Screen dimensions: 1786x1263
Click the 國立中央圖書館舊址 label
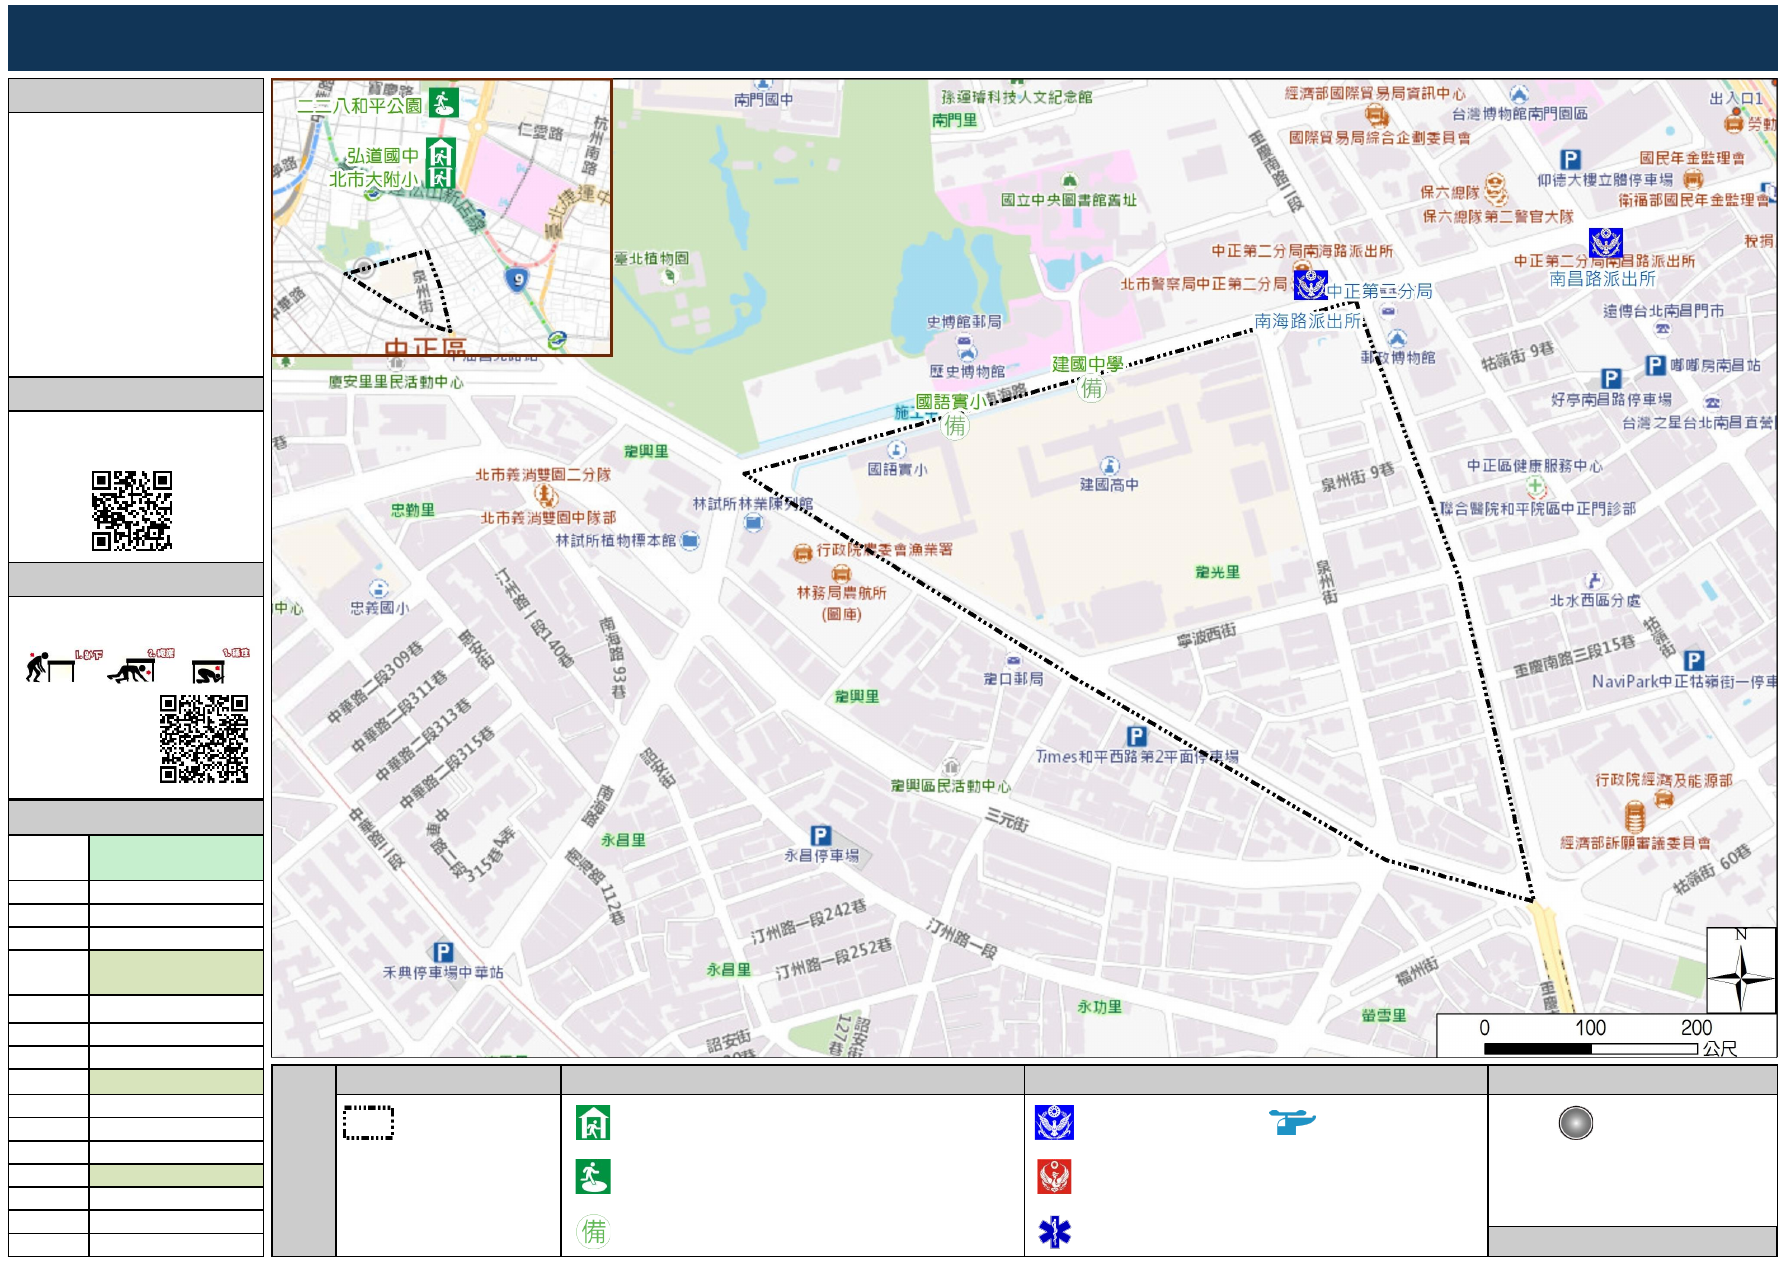tap(1069, 200)
